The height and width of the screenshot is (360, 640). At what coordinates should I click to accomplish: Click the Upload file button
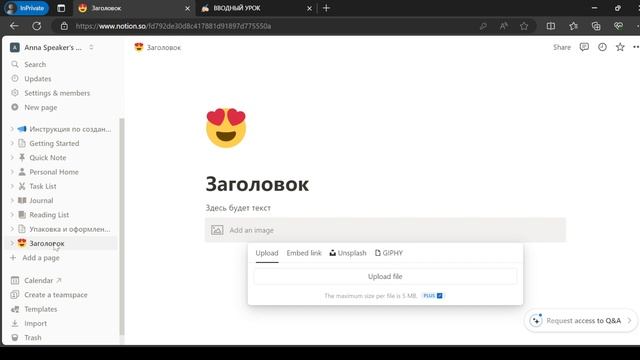click(385, 276)
